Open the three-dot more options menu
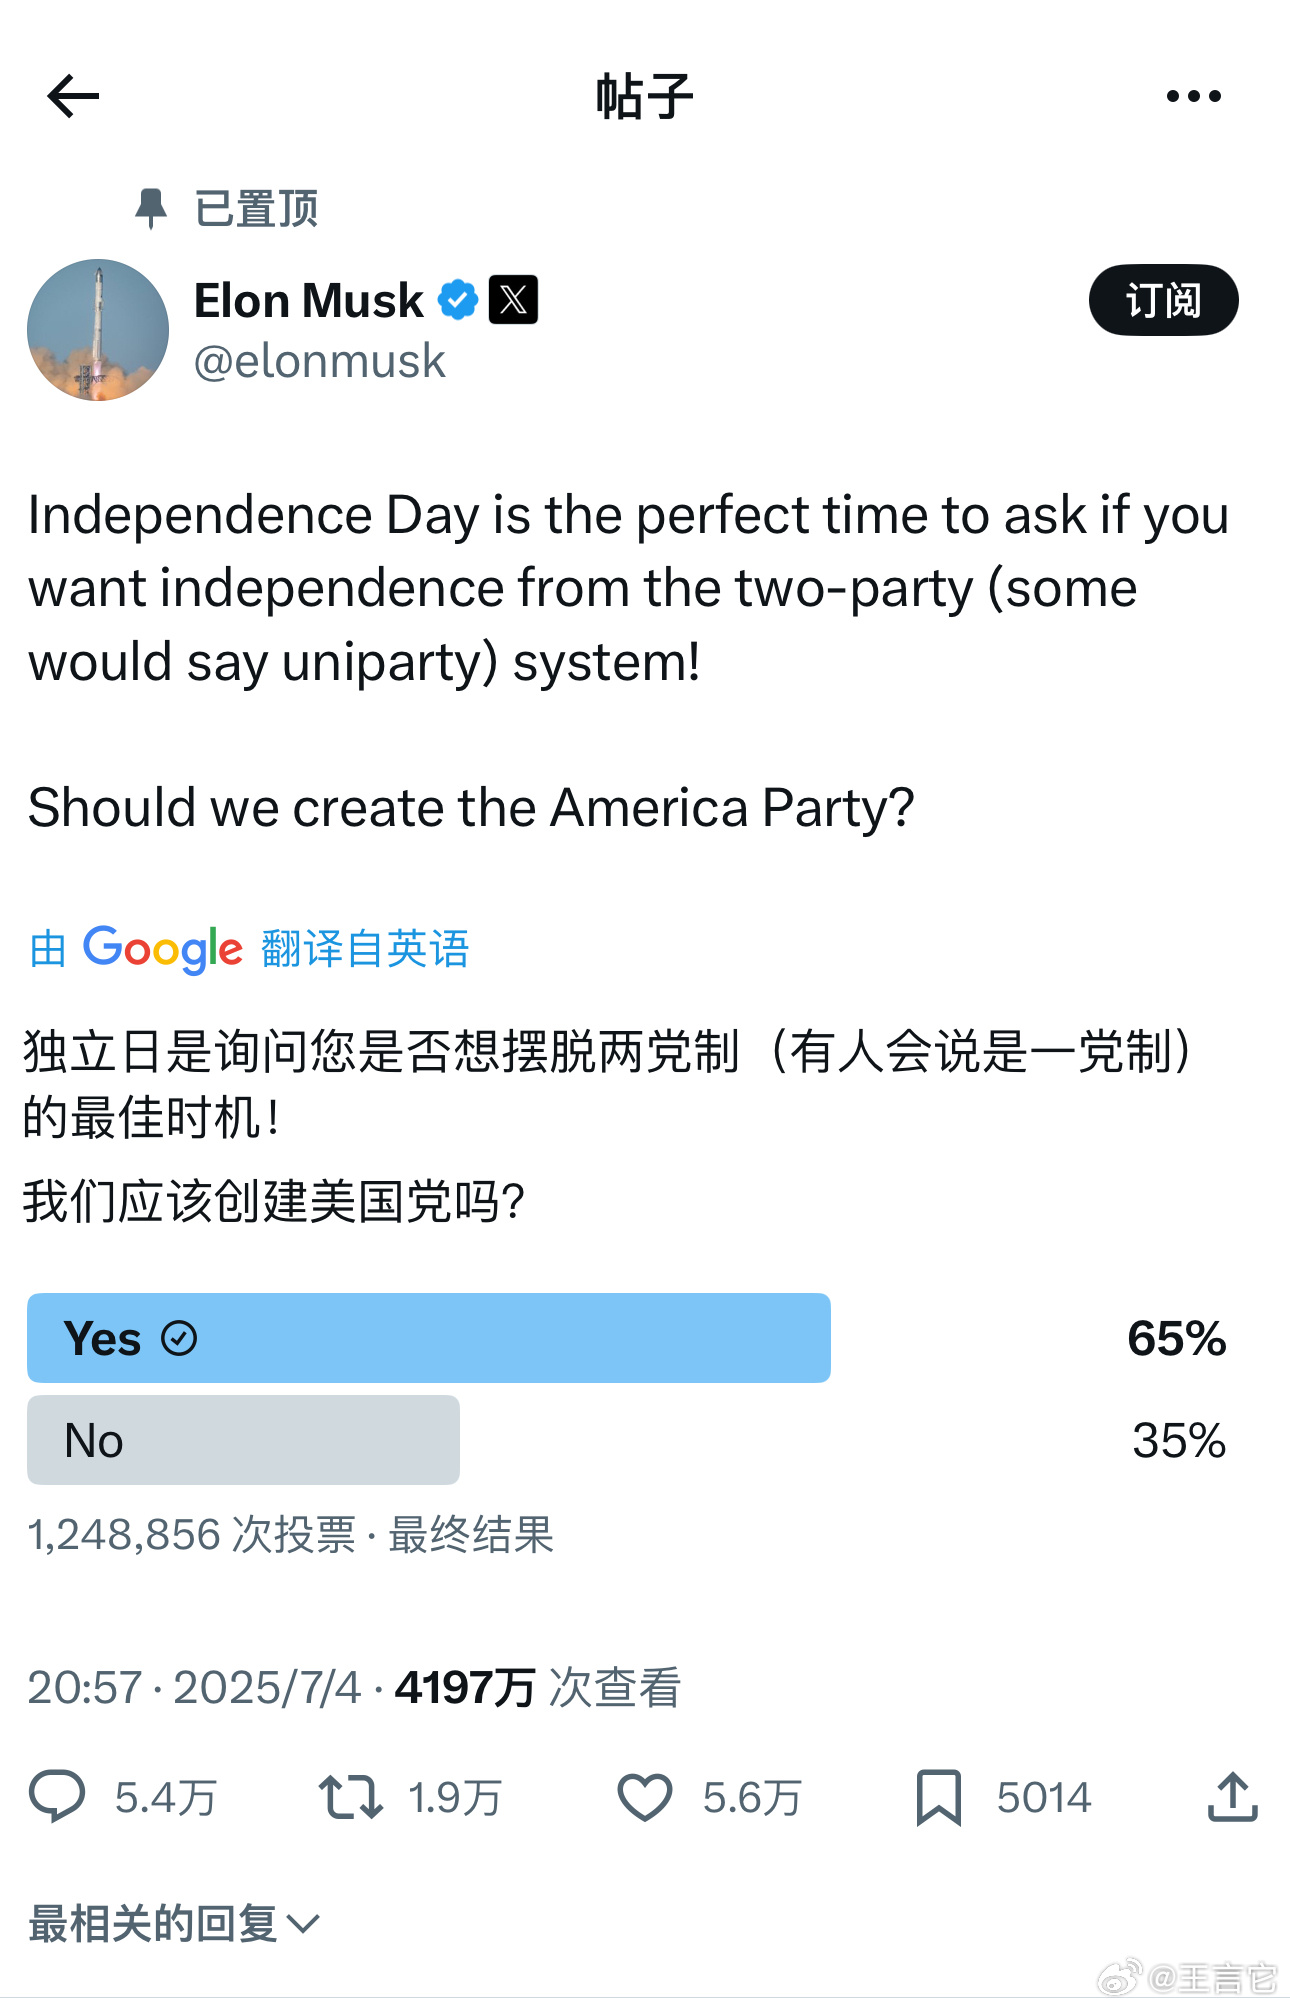The height and width of the screenshot is (2009, 1290). 1193,97
